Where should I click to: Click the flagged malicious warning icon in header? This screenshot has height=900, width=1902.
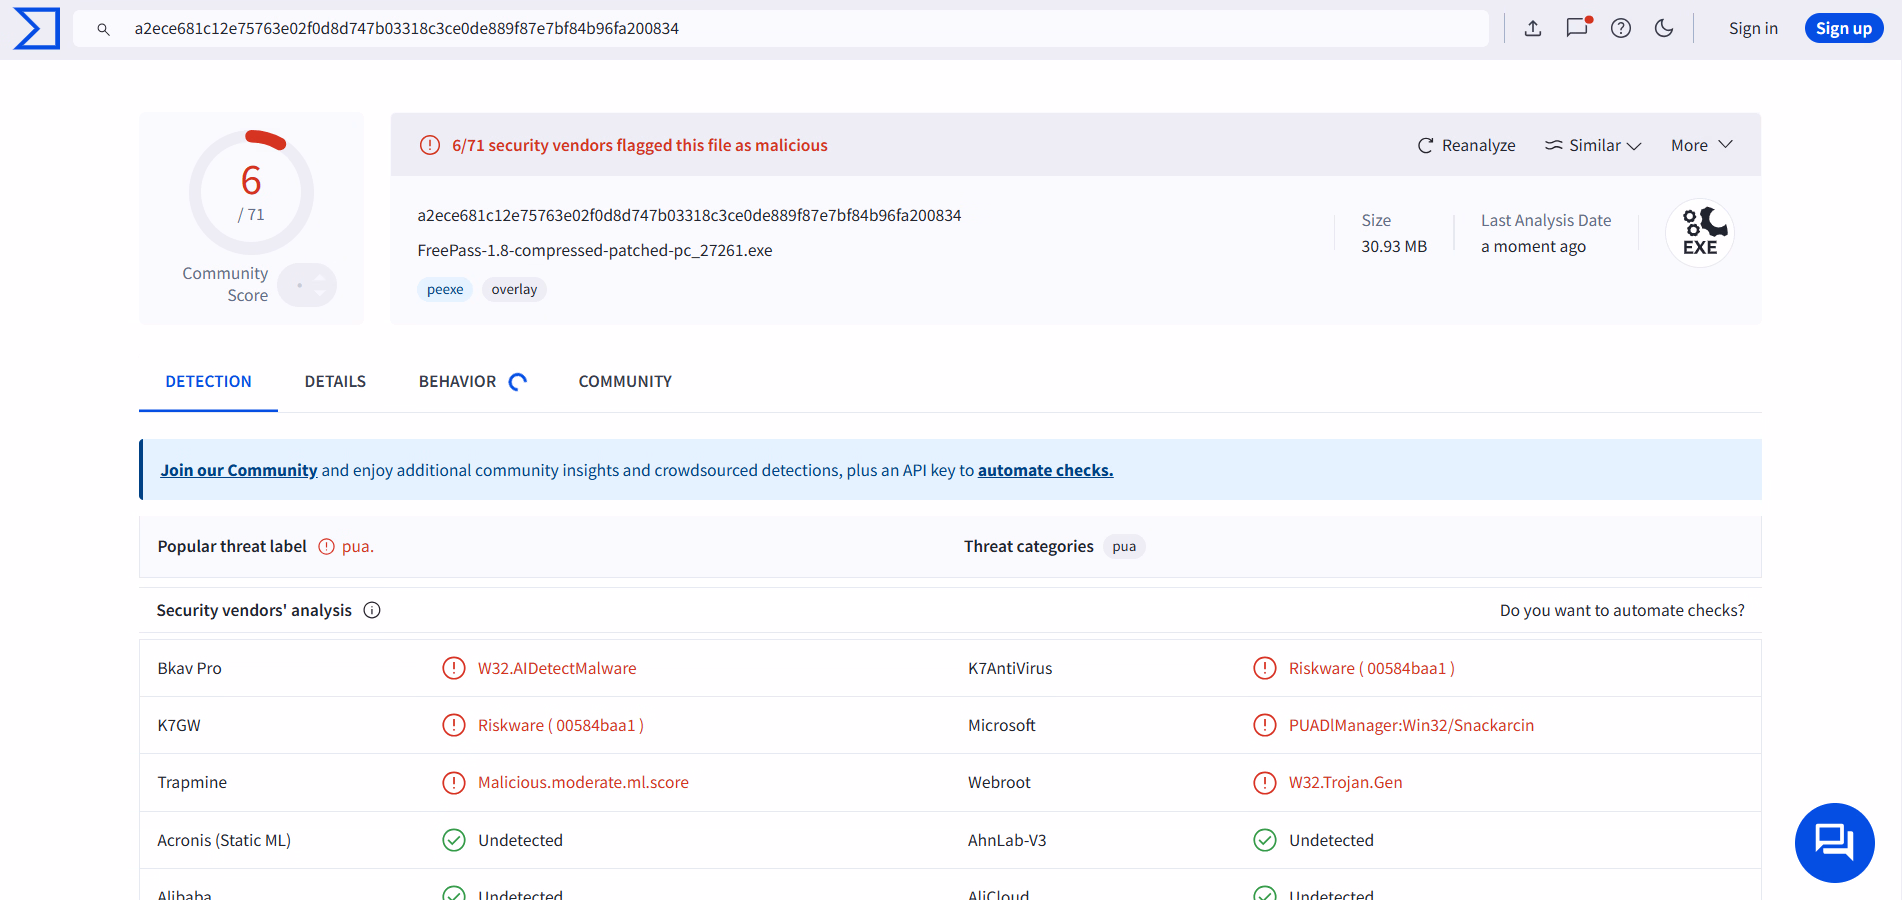click(430, 145)
